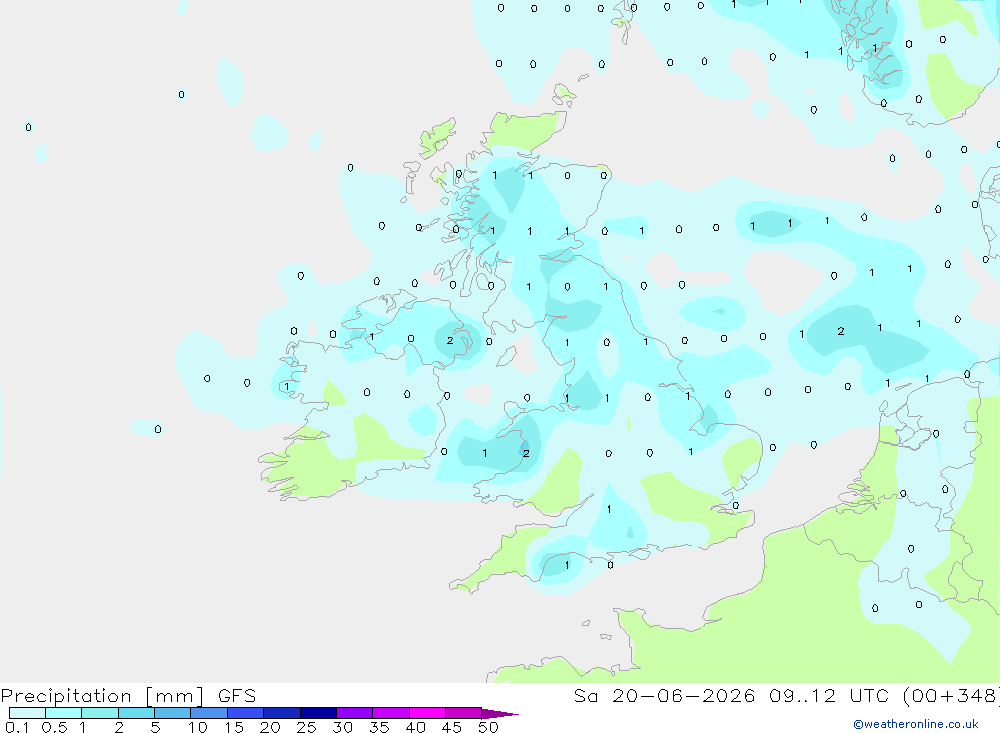The image size is (1000, 733).
Task: Pick the legend swatch between 5 and 10
Action: [x=173, y=713]
